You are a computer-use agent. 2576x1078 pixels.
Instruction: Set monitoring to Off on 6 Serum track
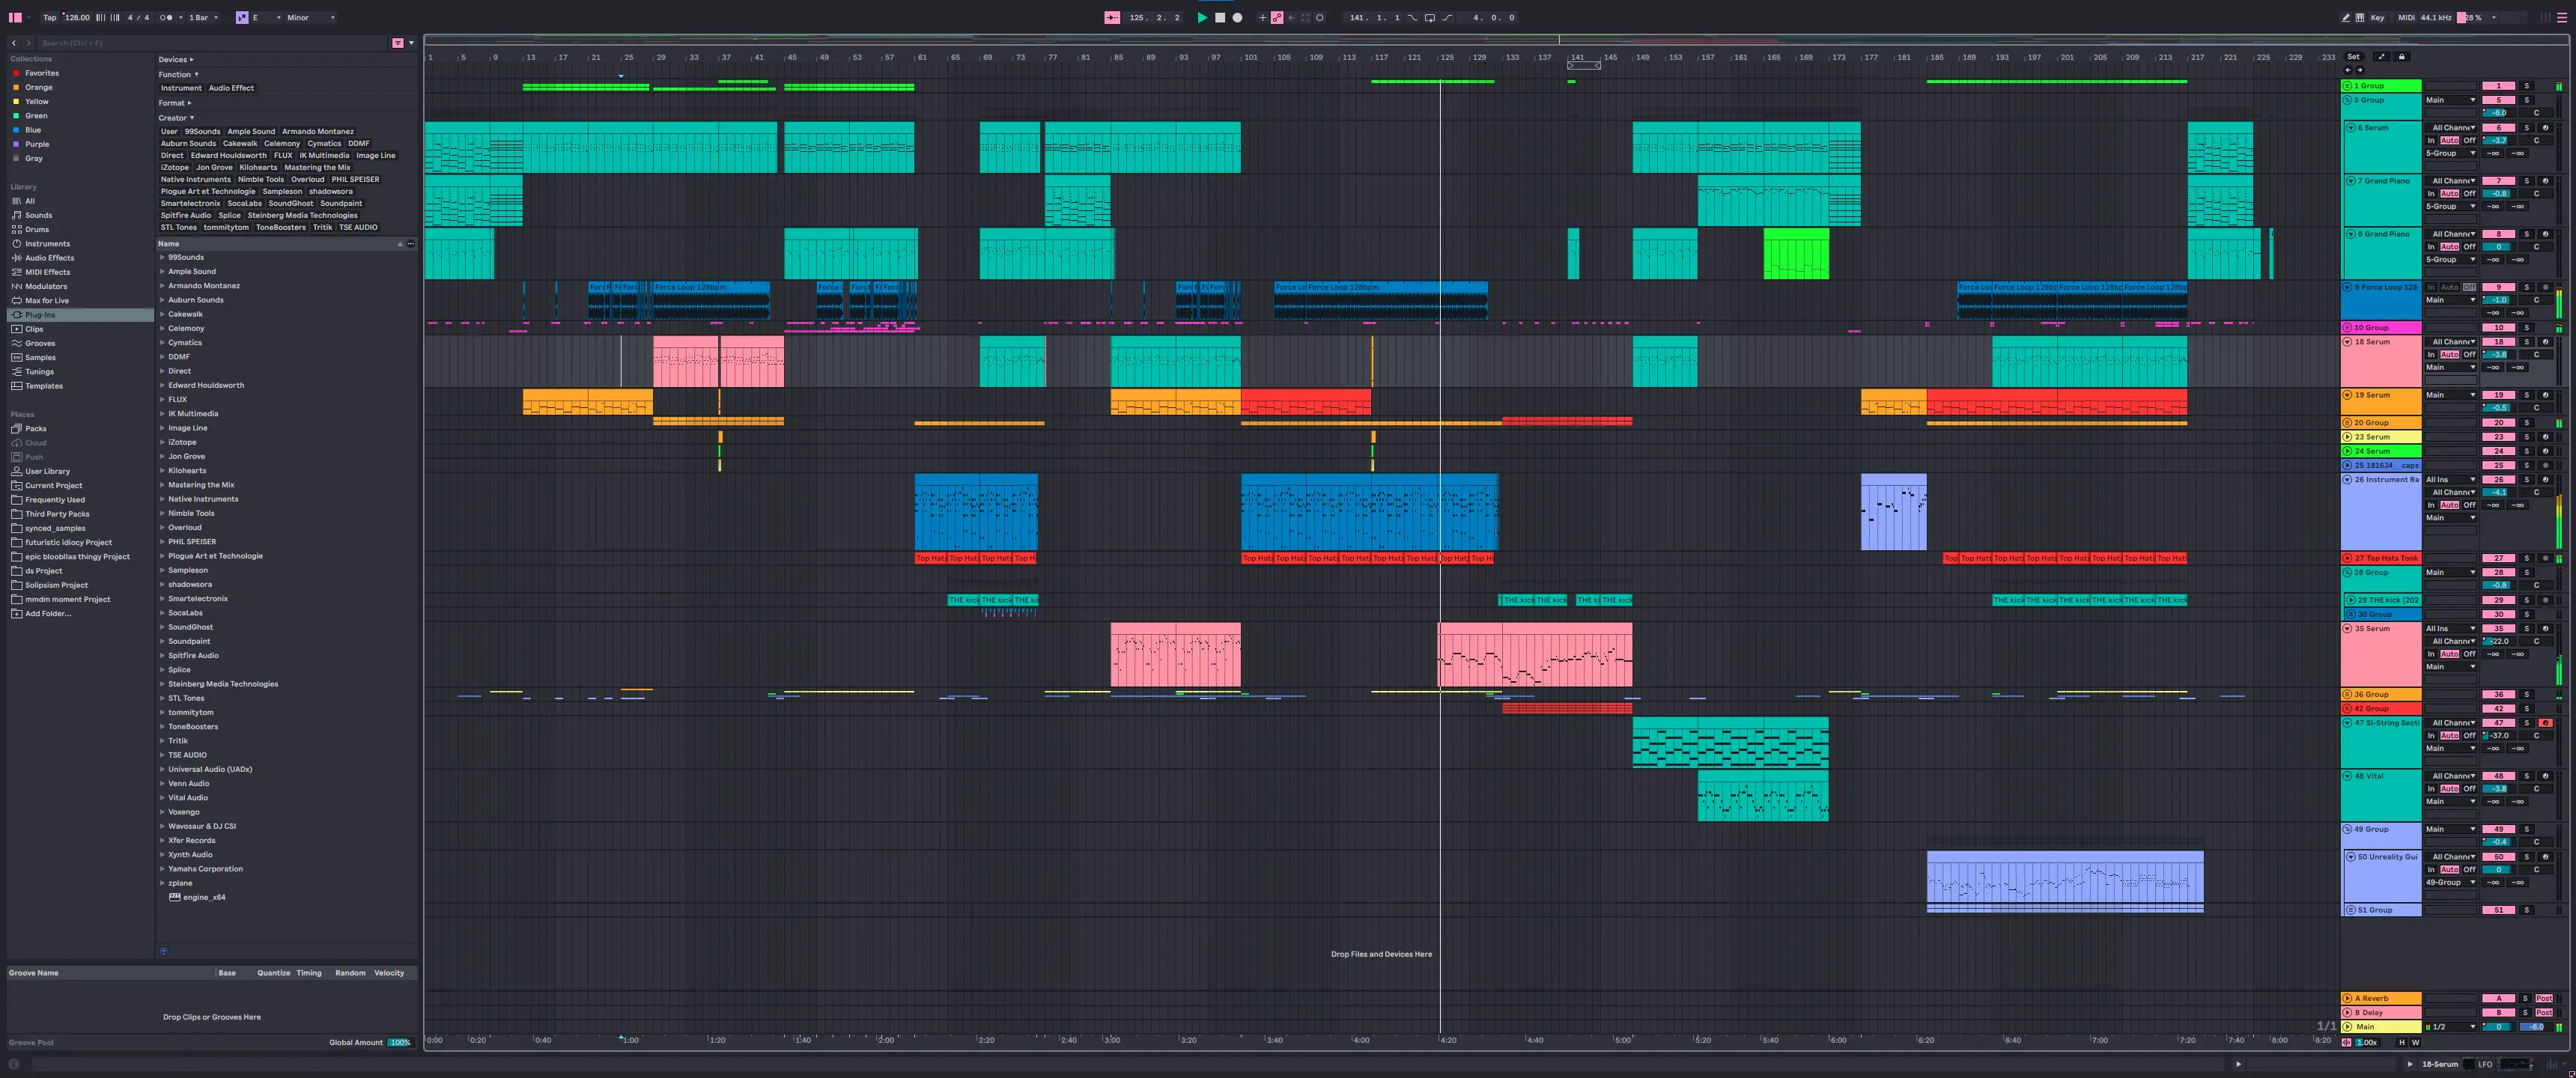coord(2468,140)
